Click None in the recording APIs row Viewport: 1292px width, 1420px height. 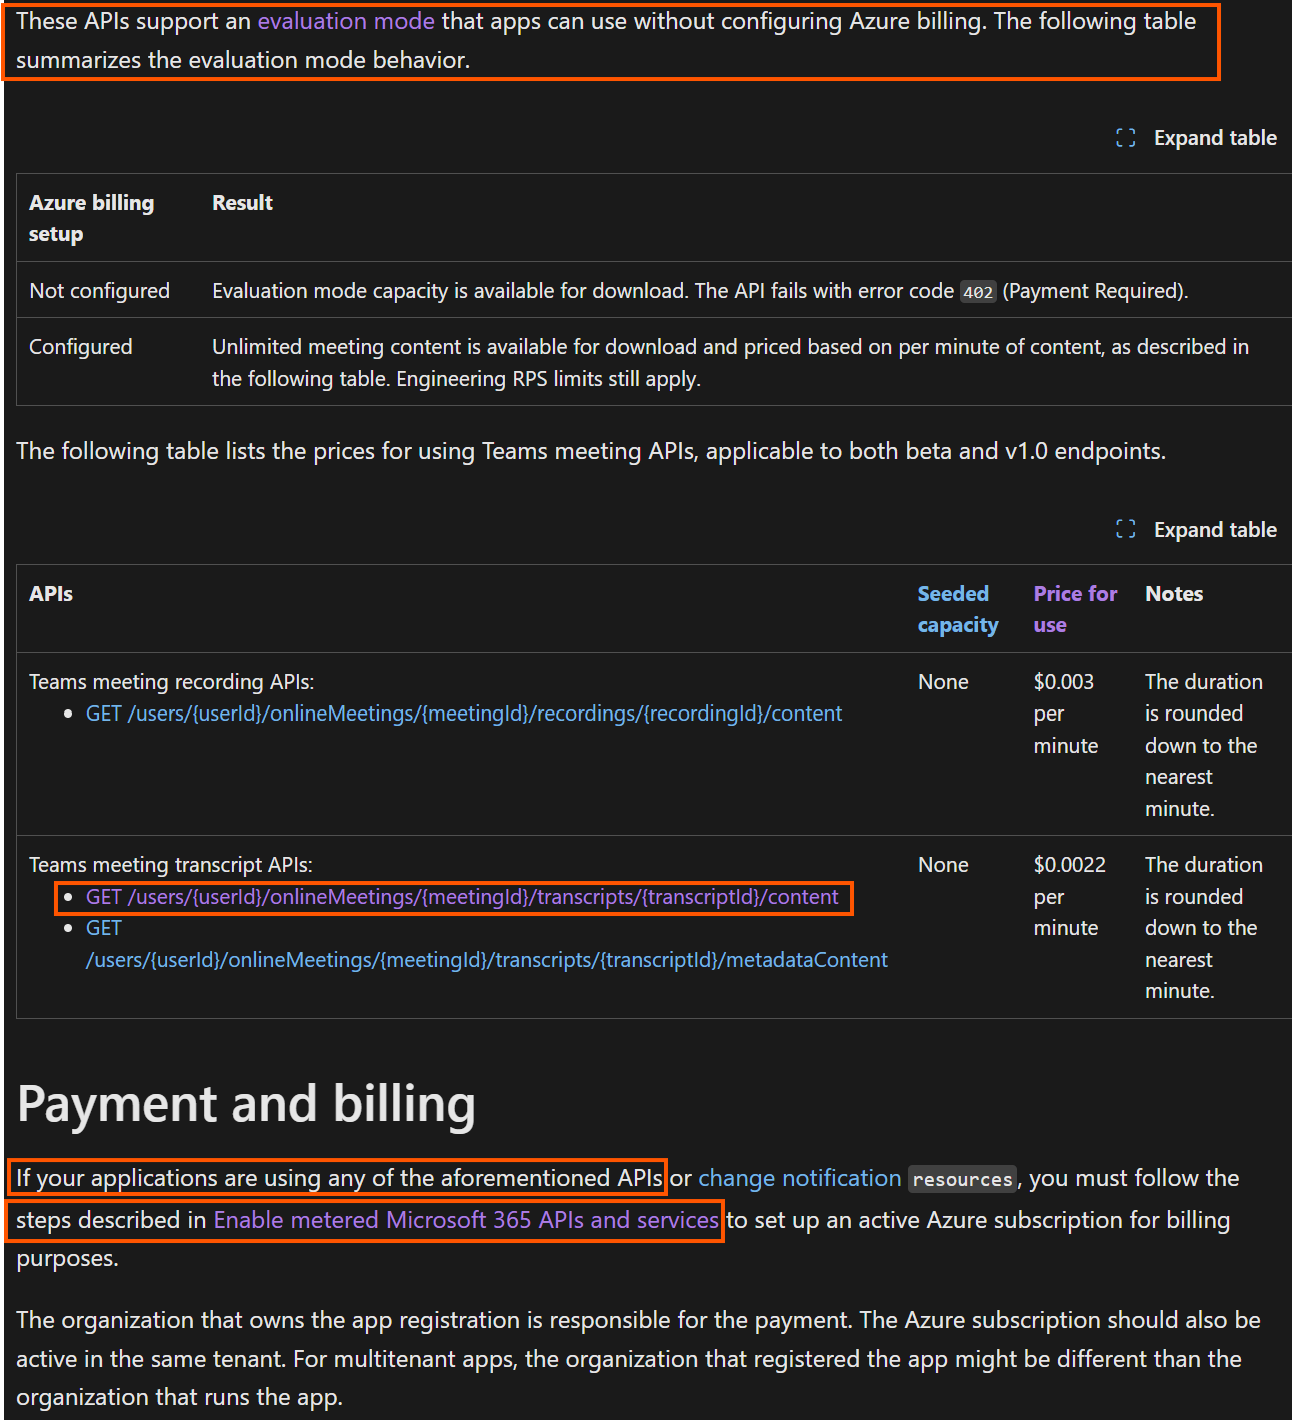tap(943, 682)
